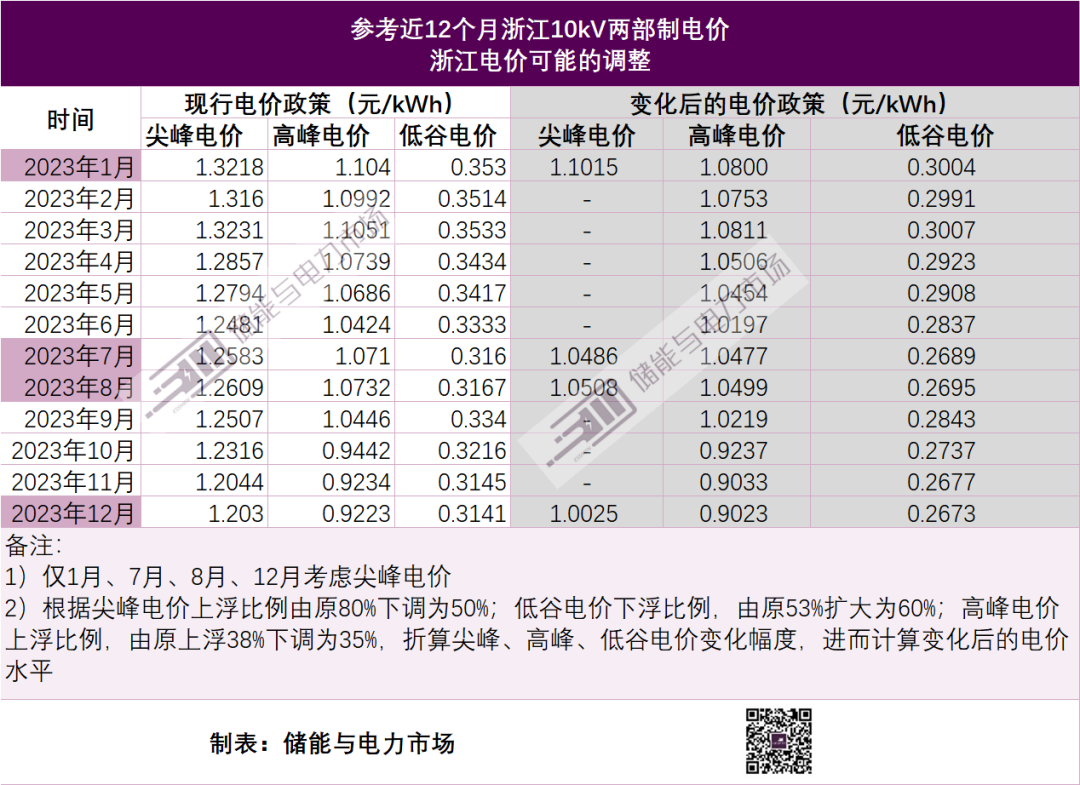Click the note about 仅1月、7月、8月、12月

coord(228,577)
